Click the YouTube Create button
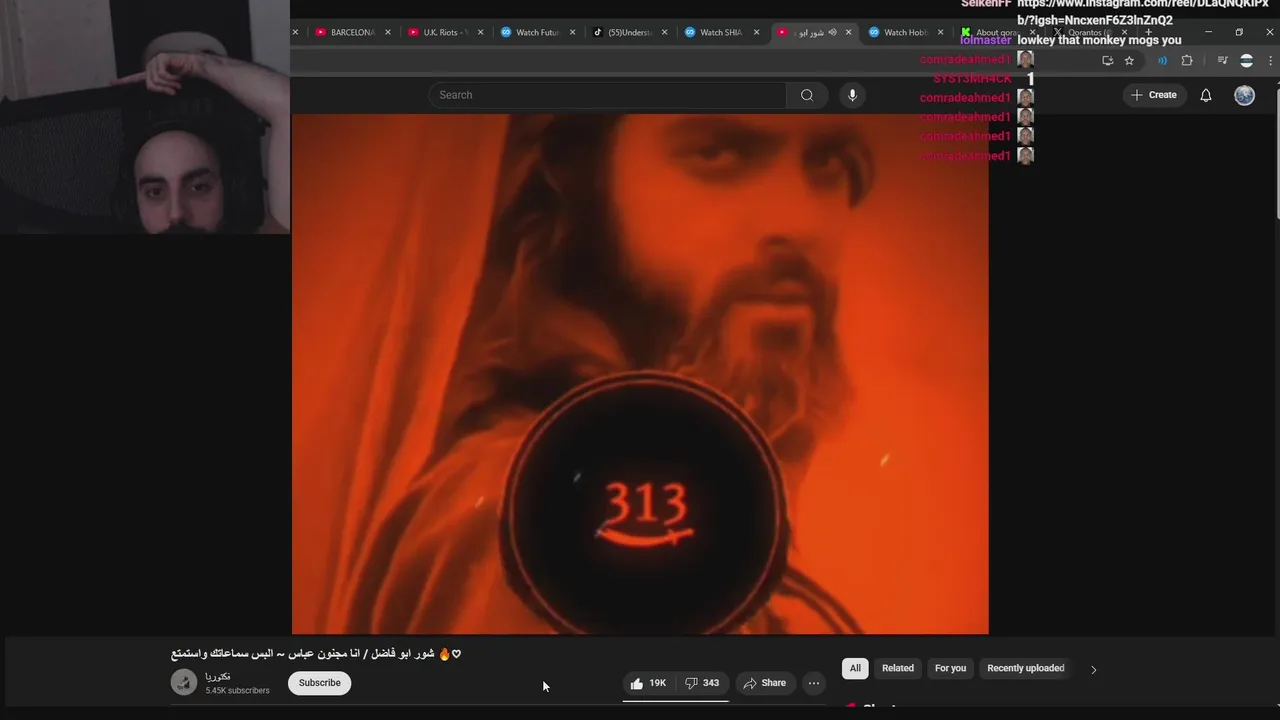 coord(1154,95)
